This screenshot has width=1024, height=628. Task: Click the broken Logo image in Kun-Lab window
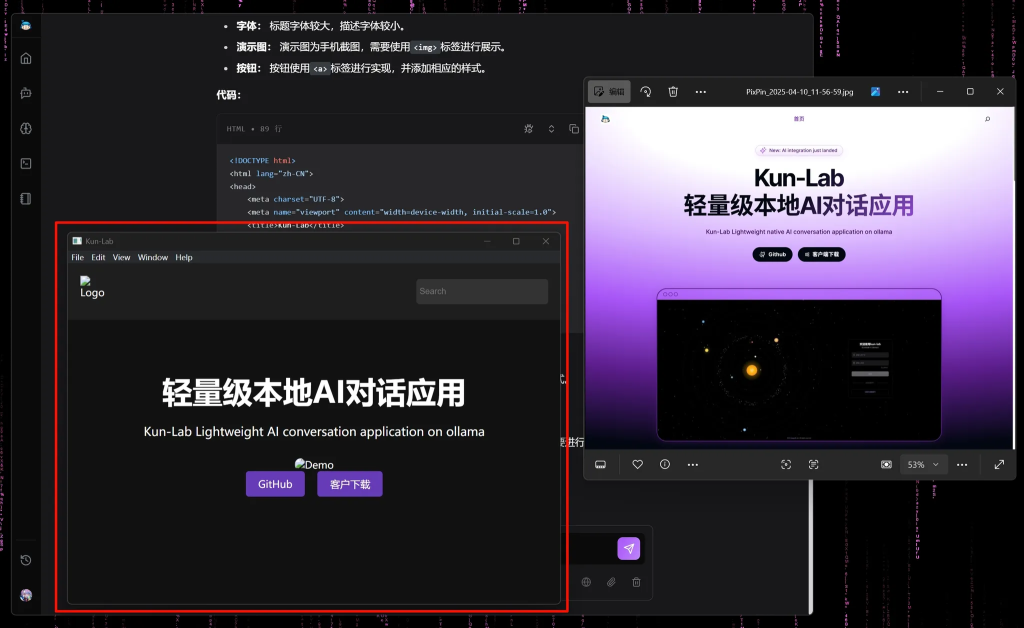(92, 287)
